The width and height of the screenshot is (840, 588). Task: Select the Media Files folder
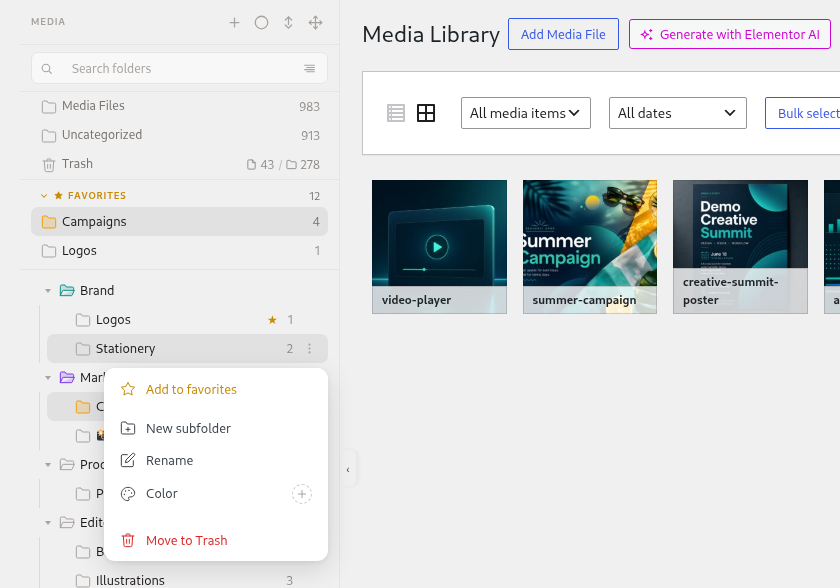179,106
